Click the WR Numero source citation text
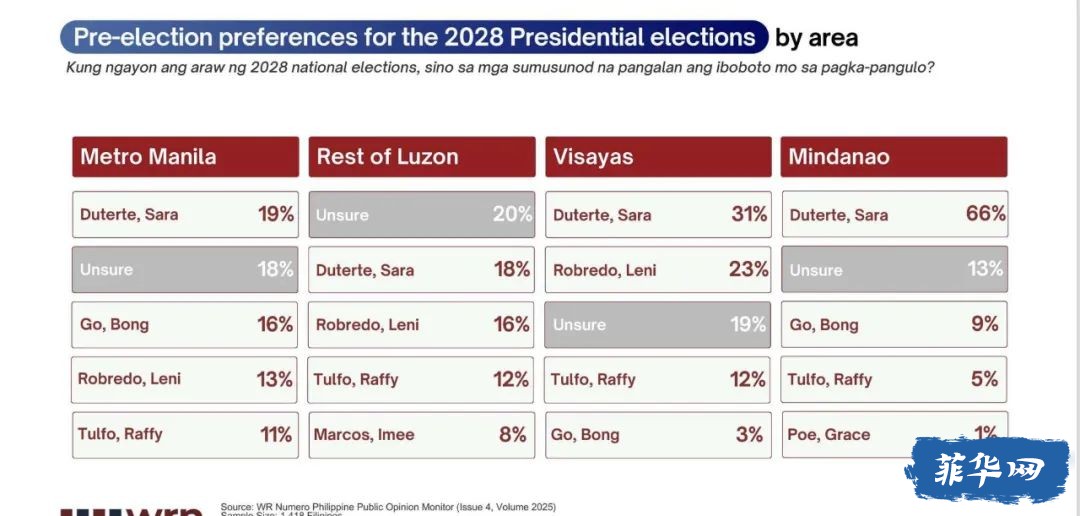 coord(388,508)
